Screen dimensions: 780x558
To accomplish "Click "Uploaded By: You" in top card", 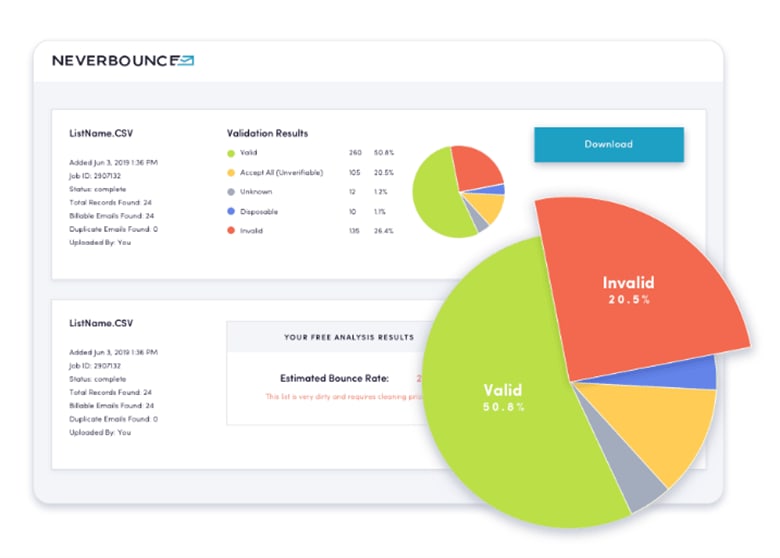I will pos(100,243).
